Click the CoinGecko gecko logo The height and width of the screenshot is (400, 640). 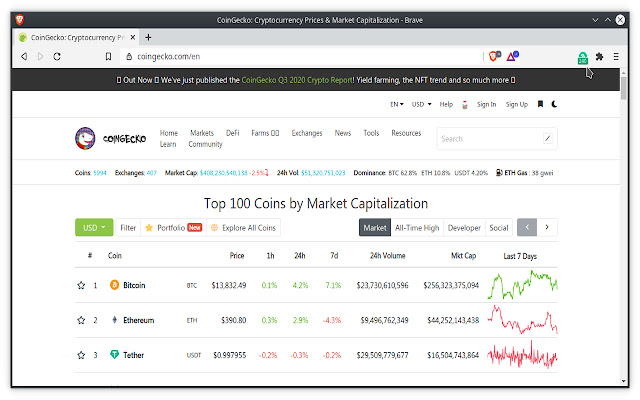pos(85,138)
